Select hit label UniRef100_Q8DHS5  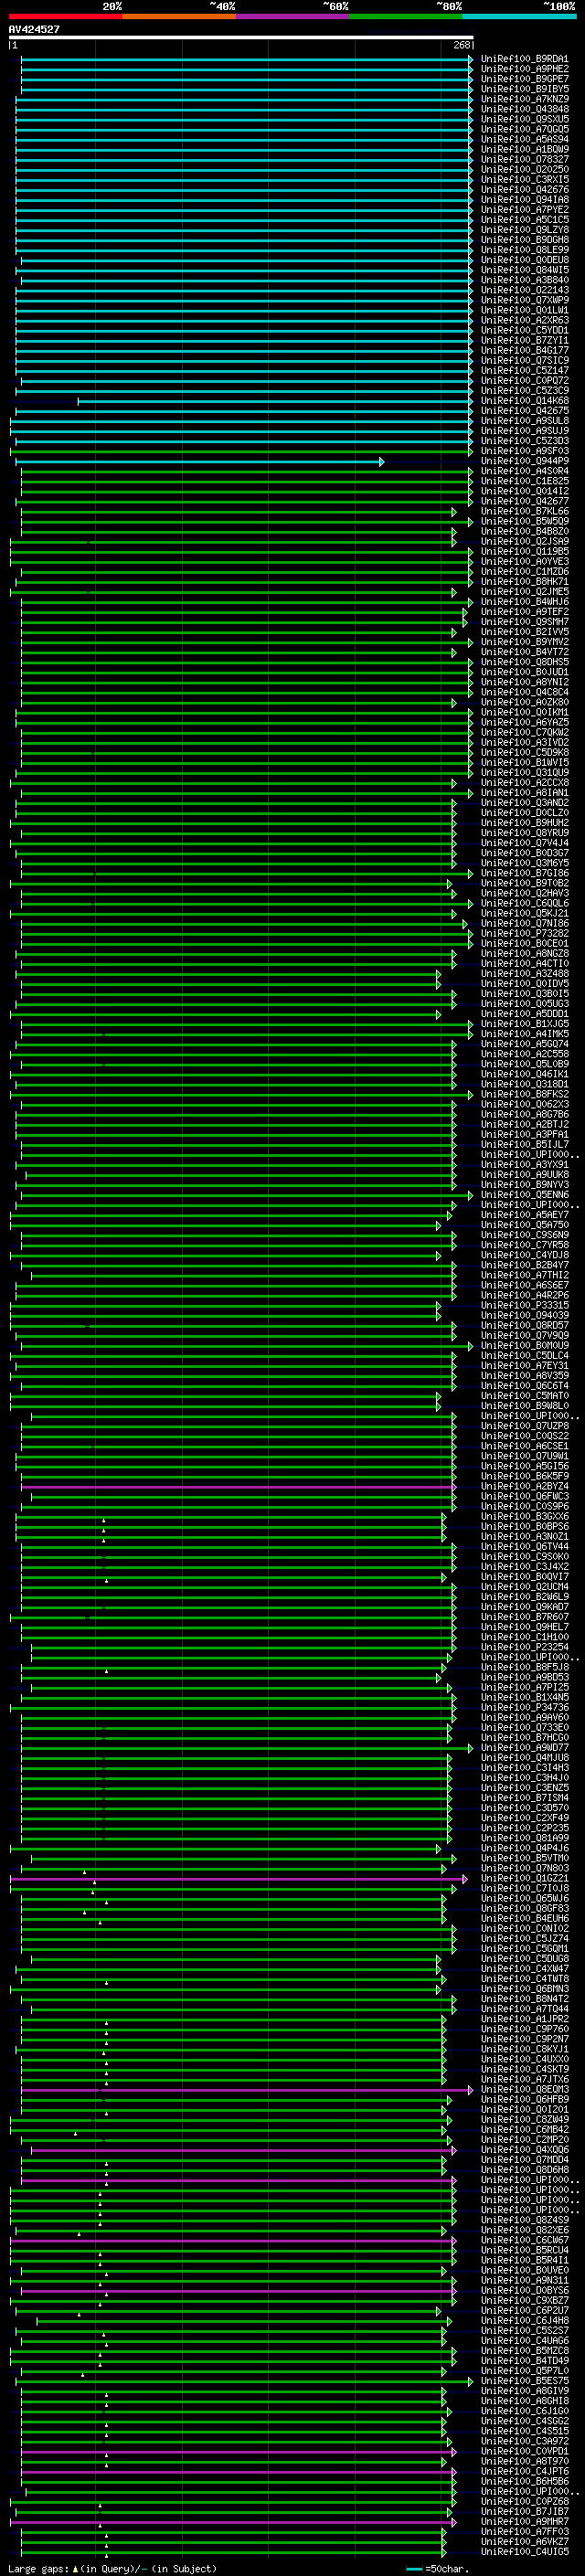pyautogui.click(x=525, y=662)
